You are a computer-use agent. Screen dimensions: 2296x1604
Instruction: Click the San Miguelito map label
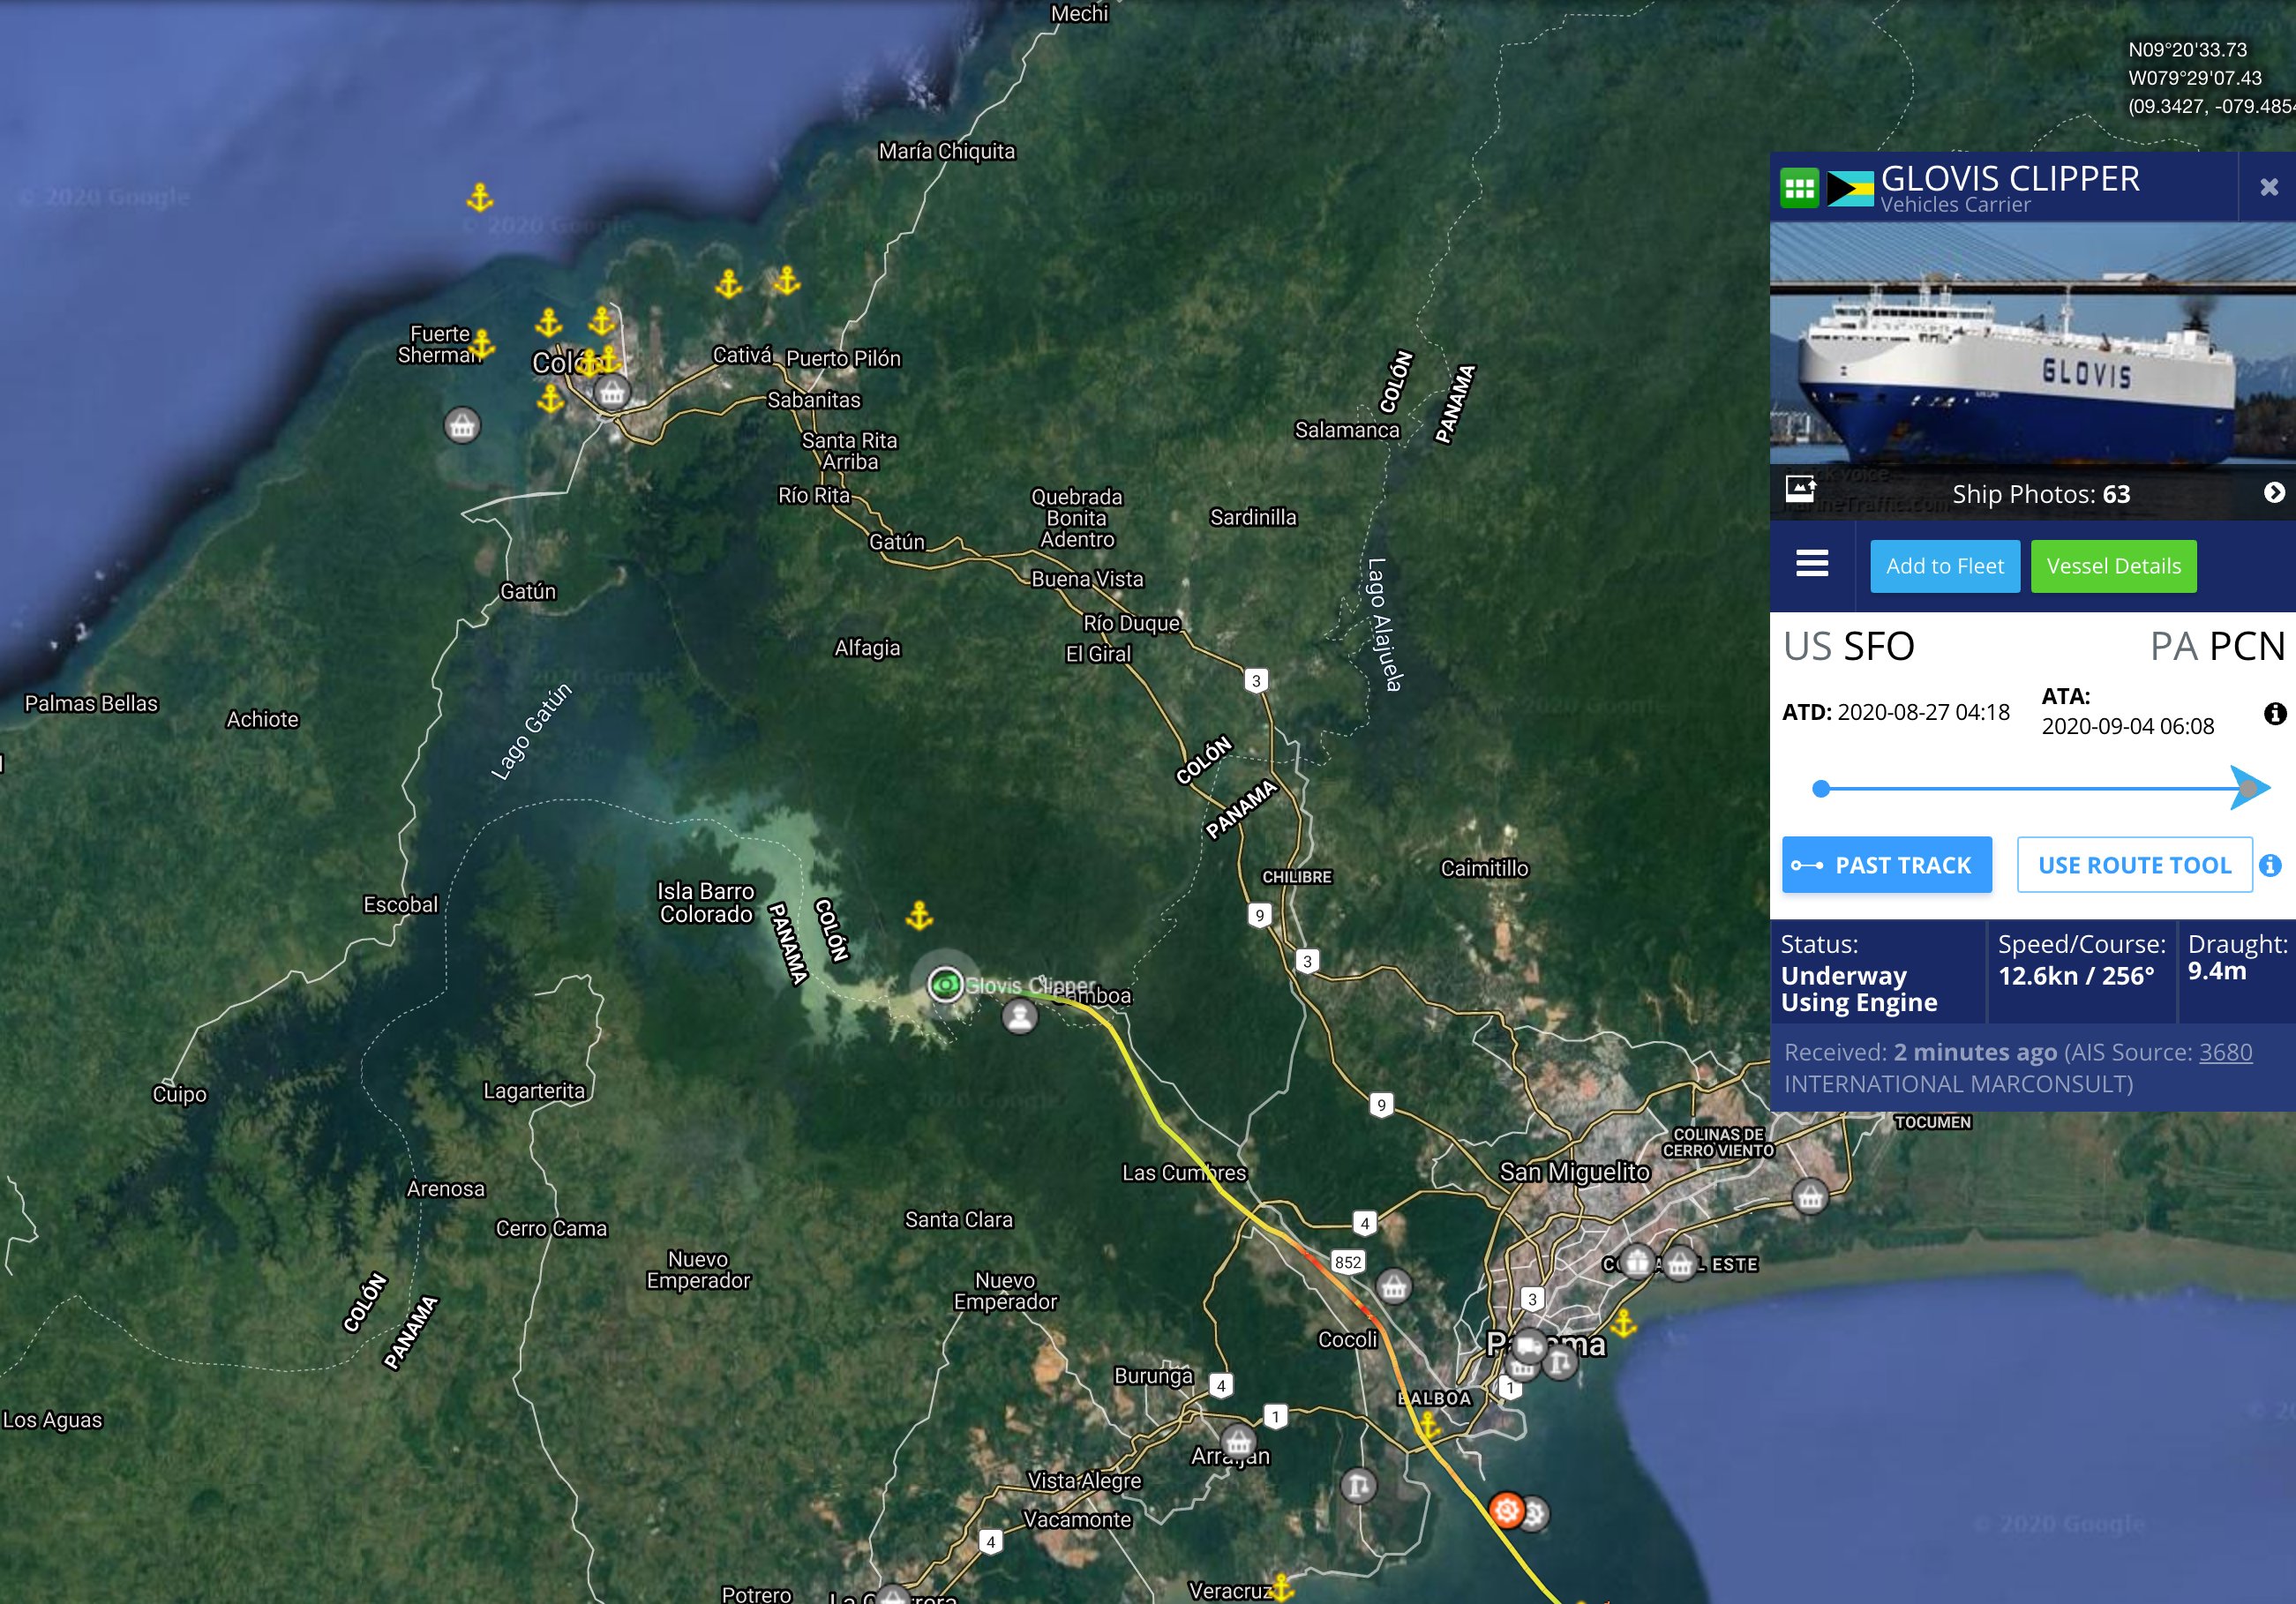coord(1574,1172)
